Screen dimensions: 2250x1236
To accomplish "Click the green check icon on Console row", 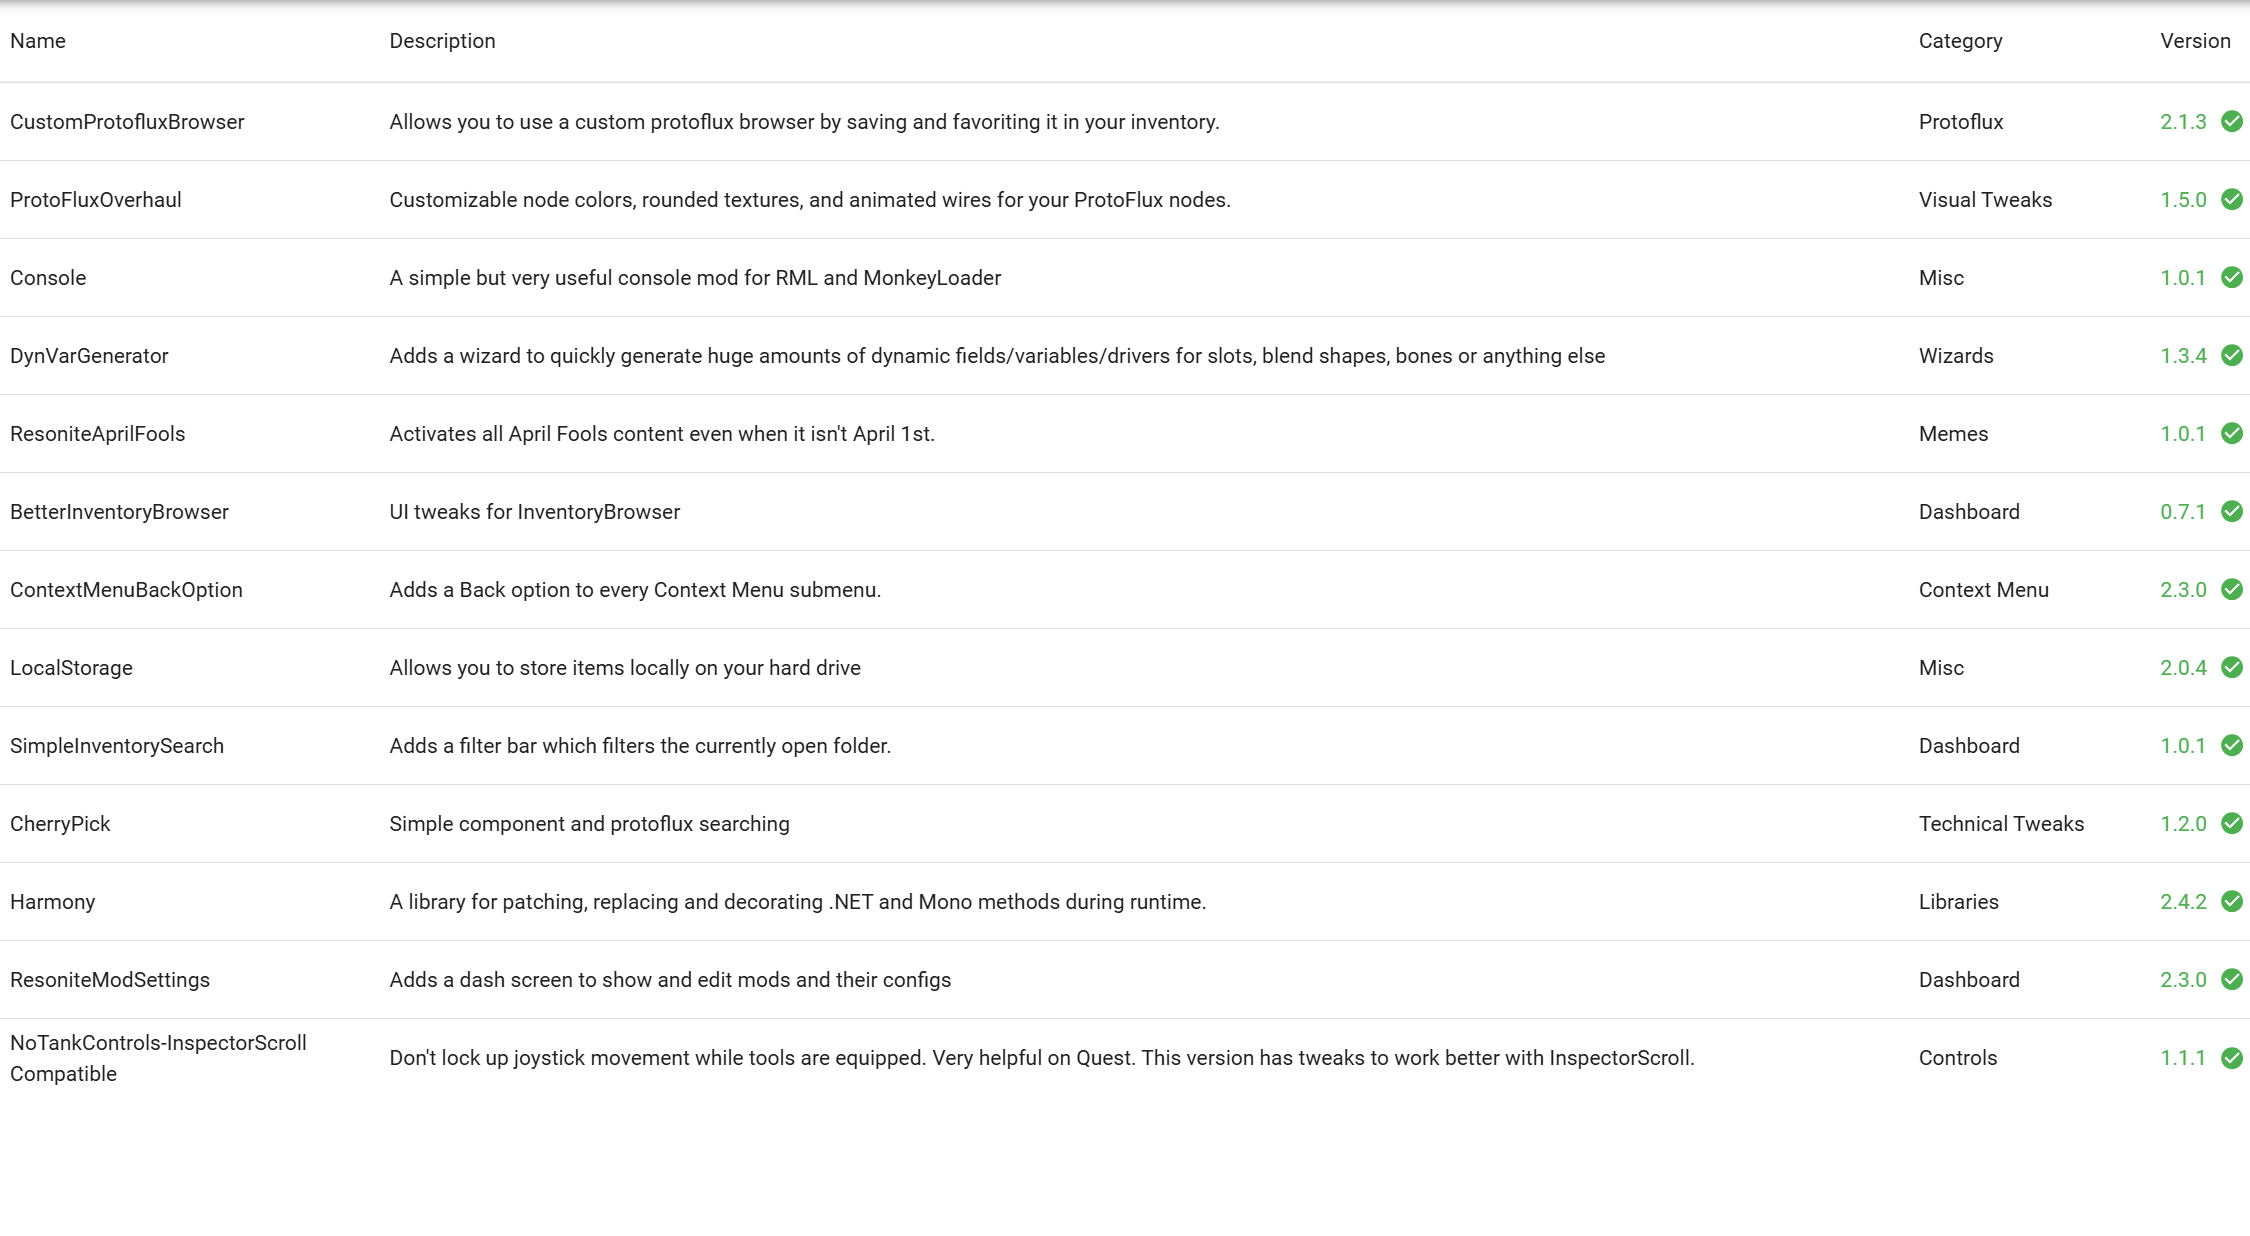I will tap(2231, 277).
